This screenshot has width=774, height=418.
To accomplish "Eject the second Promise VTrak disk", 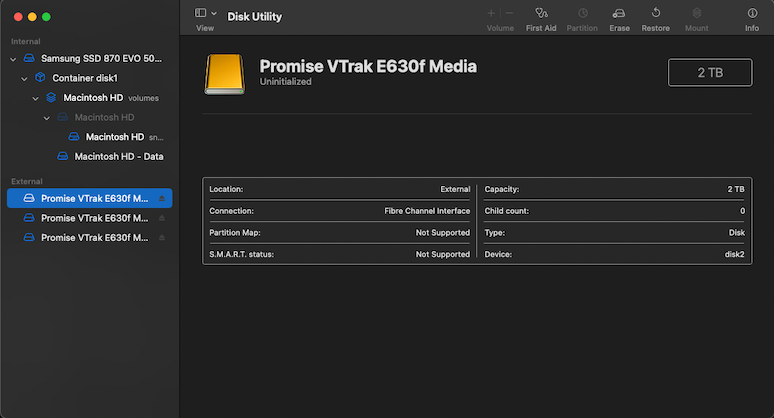I will tap(162, 218).
